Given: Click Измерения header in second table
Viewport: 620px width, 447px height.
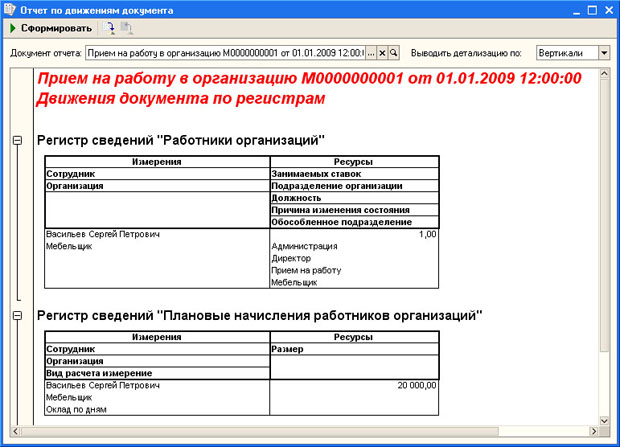Looking at the screenshot, I should [157, 337].
